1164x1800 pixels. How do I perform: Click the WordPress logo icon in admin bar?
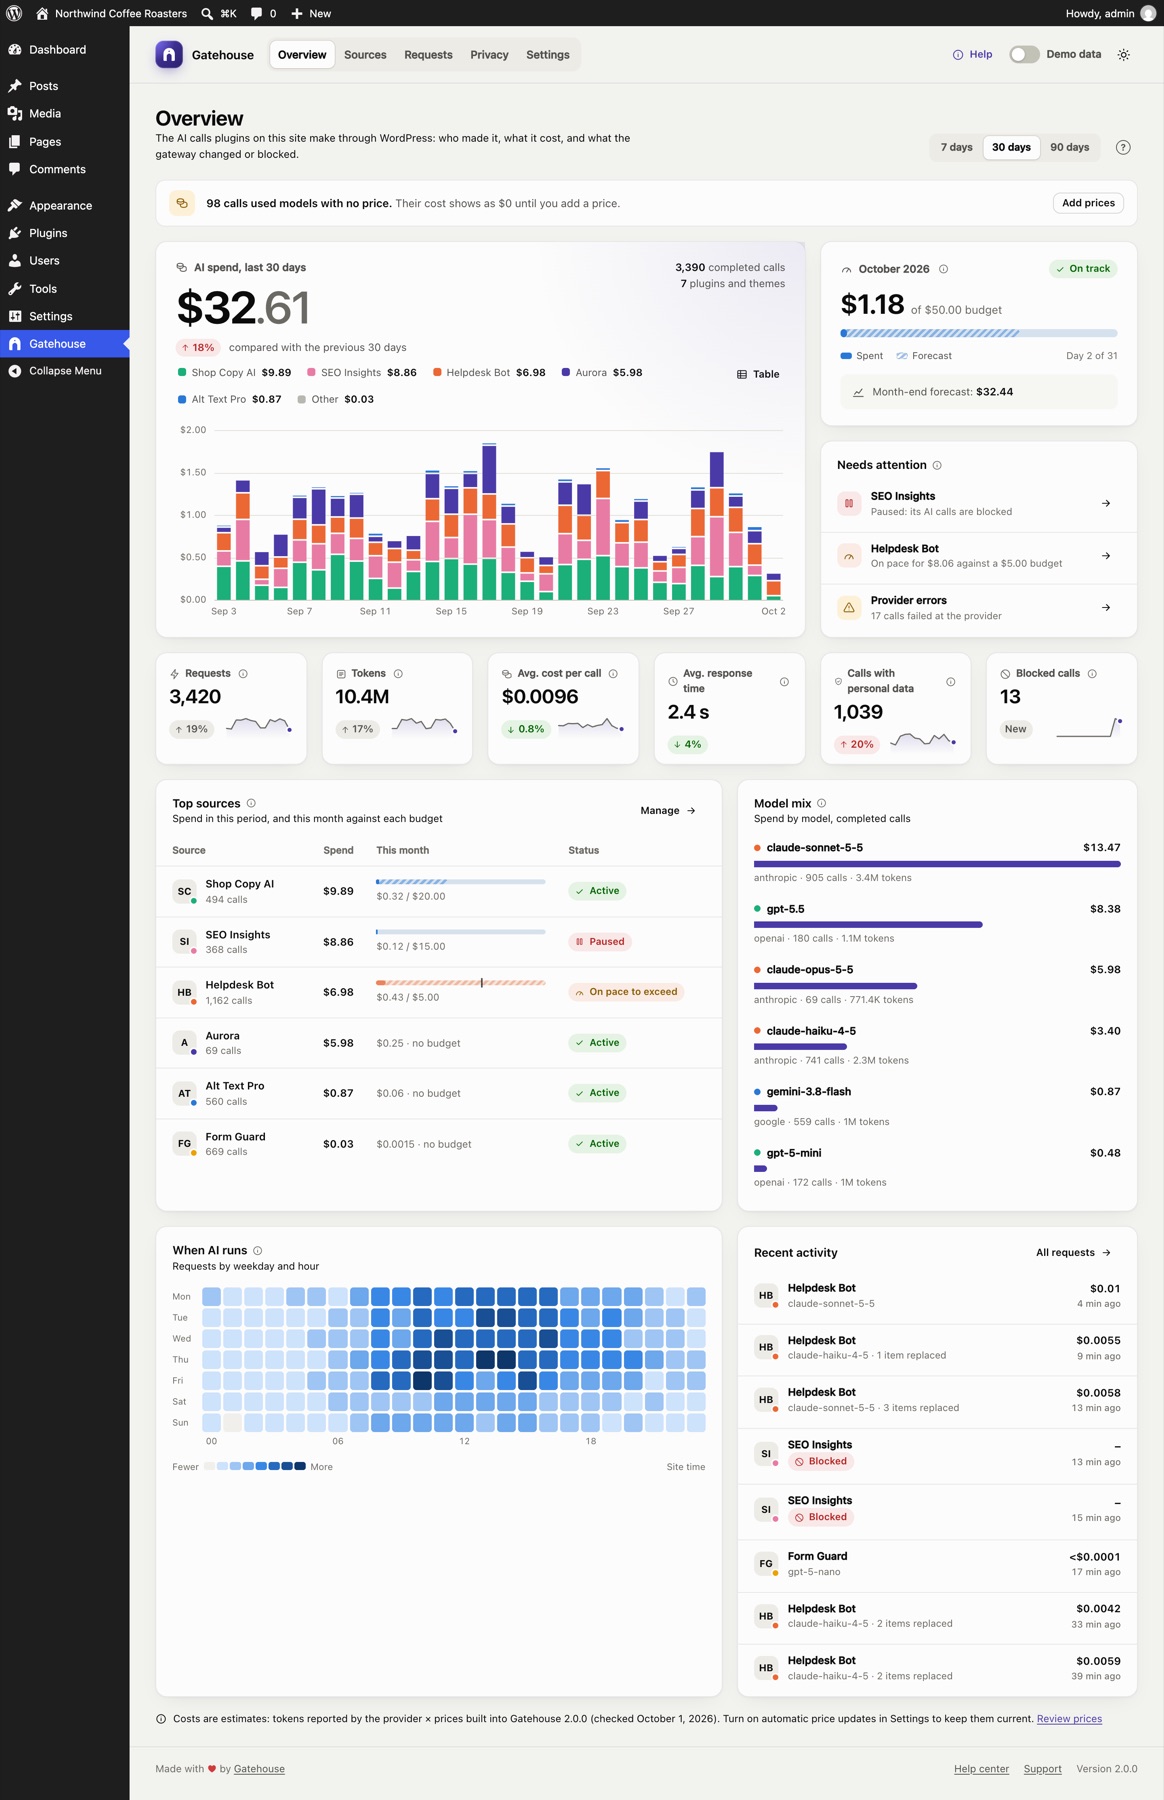point(14,13)
